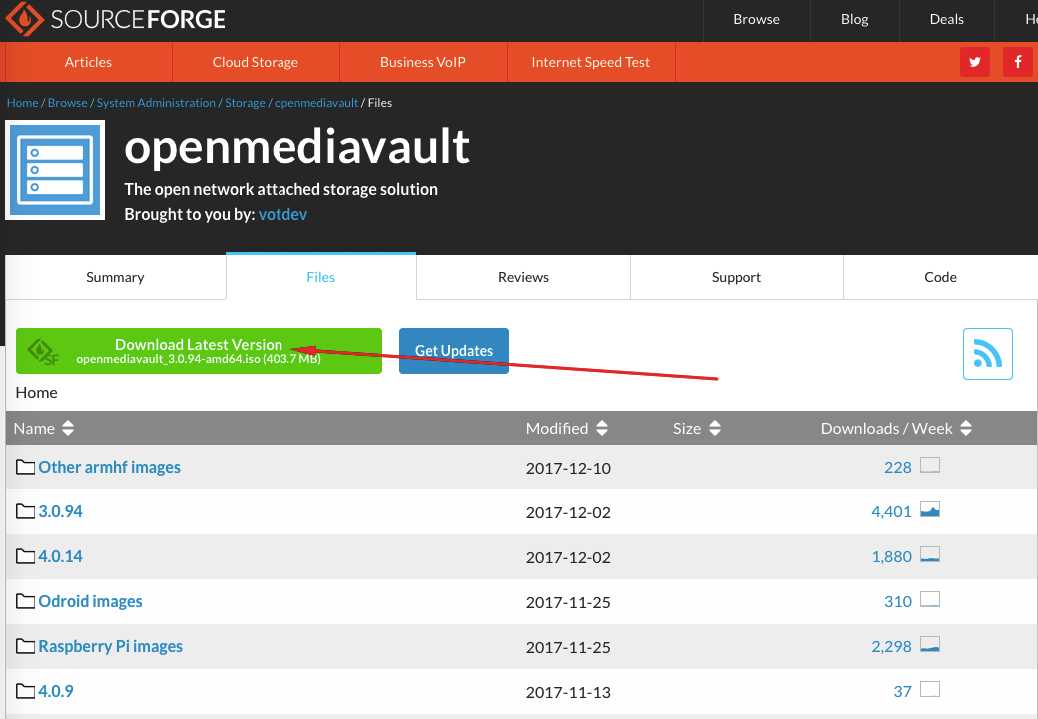Image resolution: width=1038 pixels, height=719 pixels.
Task: Open Blog in top navigation
Action: tap(855, 20)
